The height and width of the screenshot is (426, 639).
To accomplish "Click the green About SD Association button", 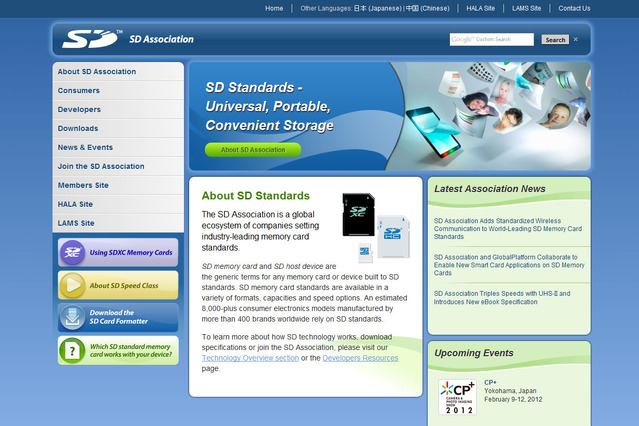I will point(253,150).
